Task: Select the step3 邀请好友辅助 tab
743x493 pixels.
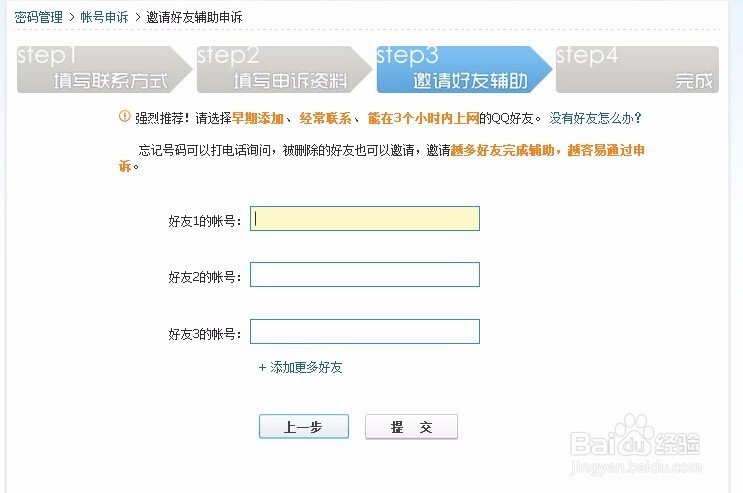Action: (x=464, y=69)
